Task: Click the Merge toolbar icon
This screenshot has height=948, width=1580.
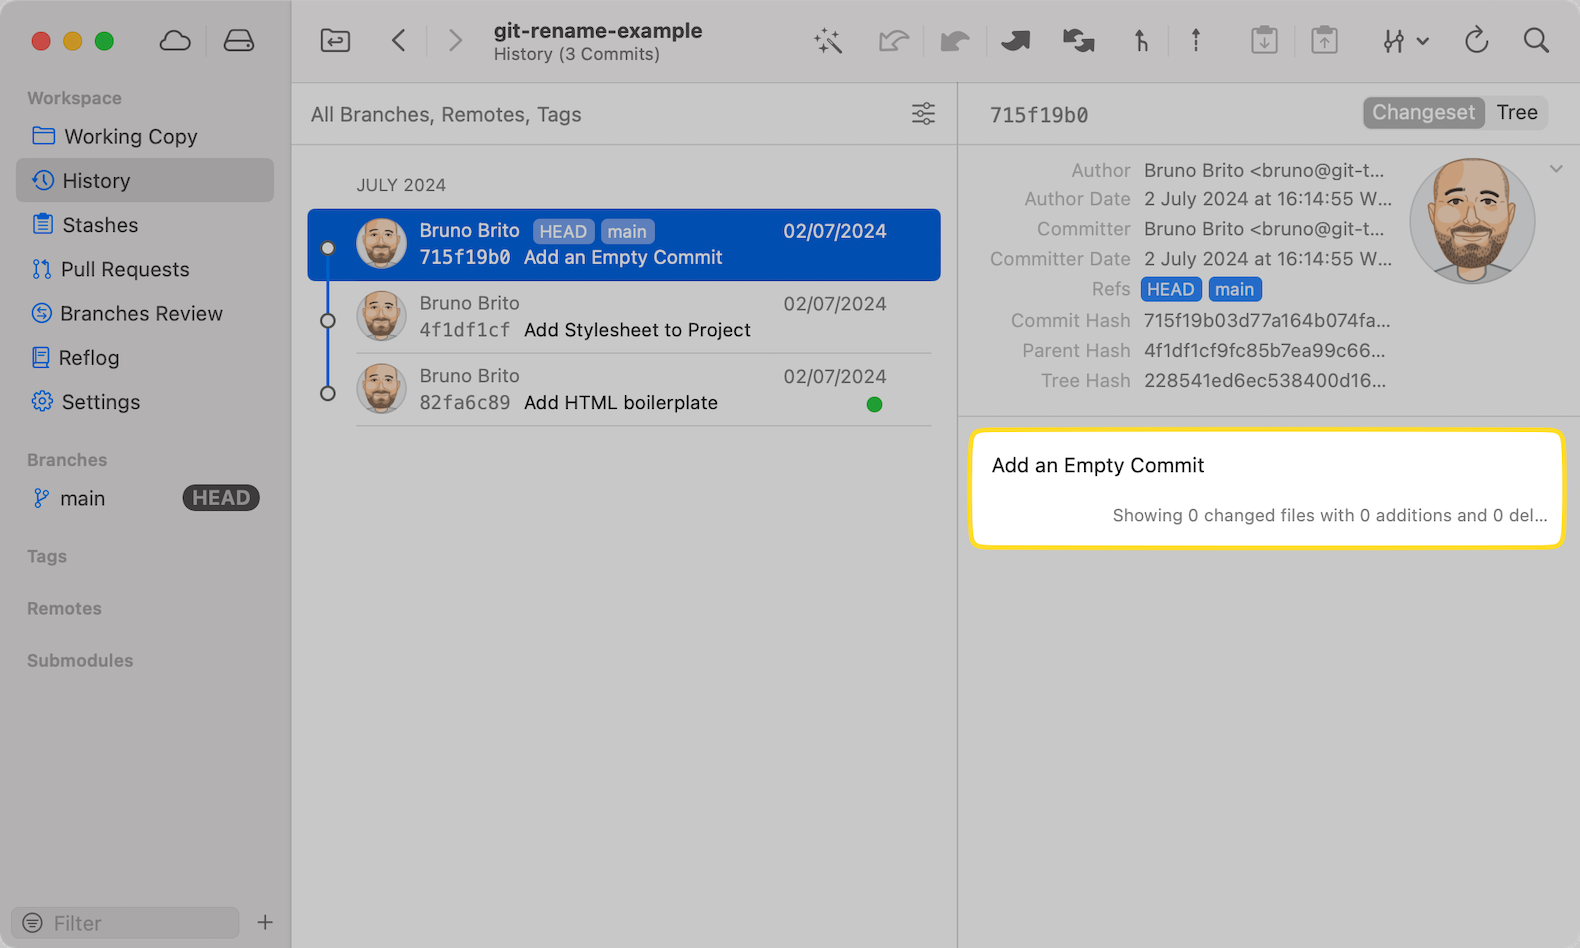Action: coord(1016,41)
